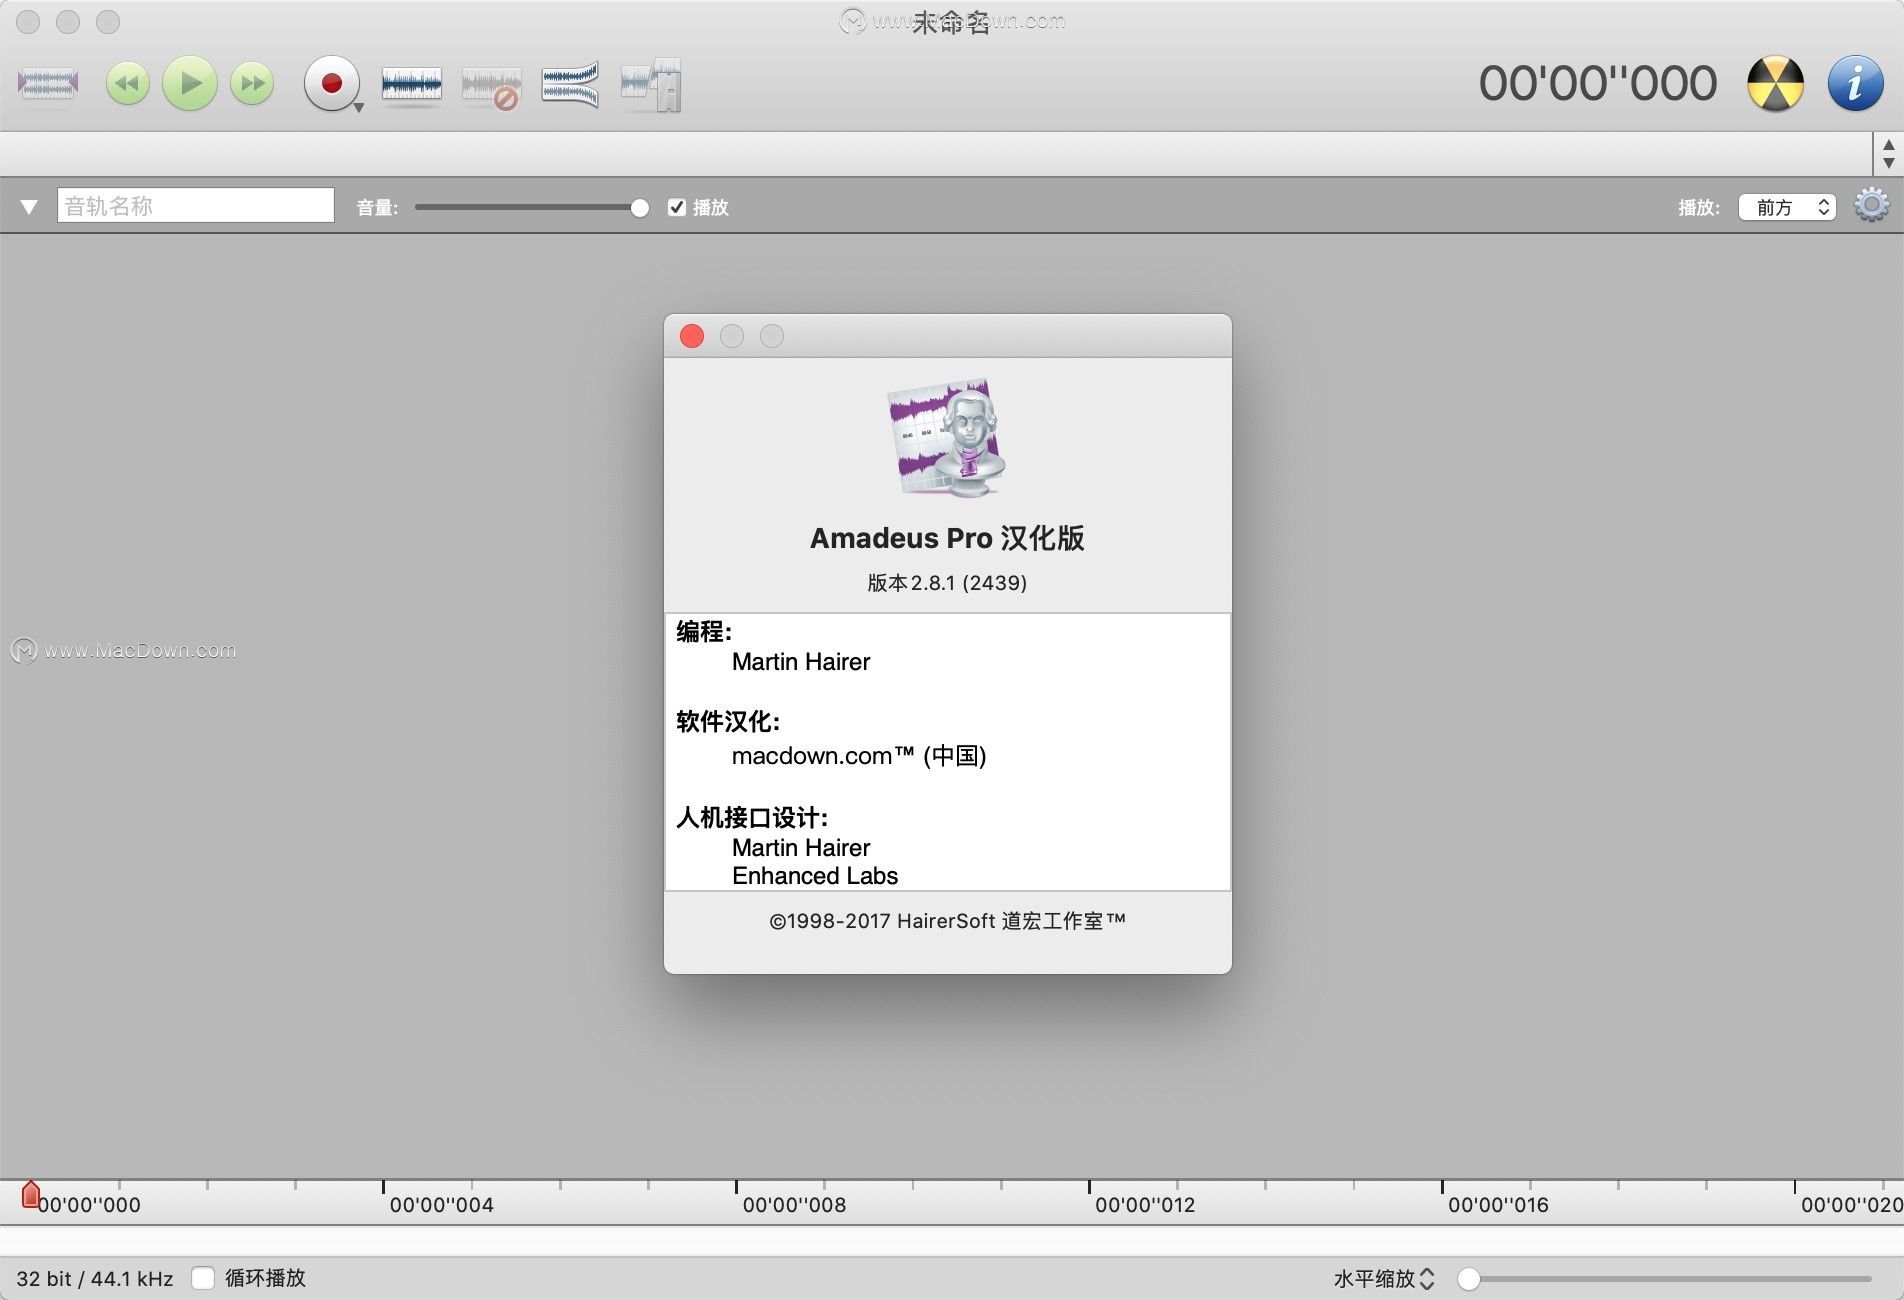The image size is (1904, 1300).
Task: Click the 32 bit / 44.1 kHz status text
Action: click(x=95, y=1279)
